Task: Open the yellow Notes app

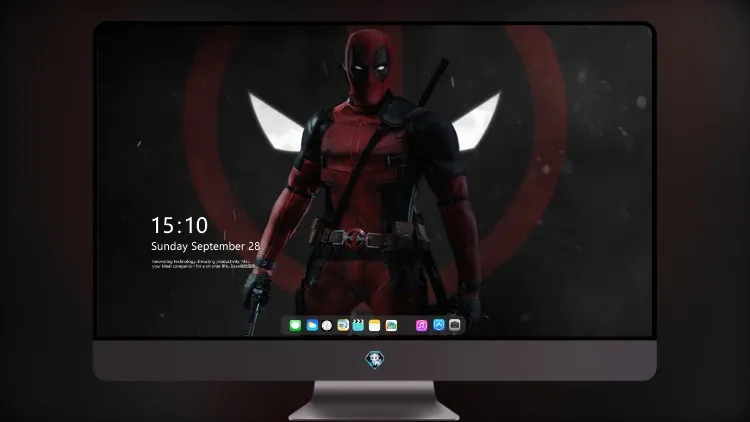Action: tap(375, 325)
